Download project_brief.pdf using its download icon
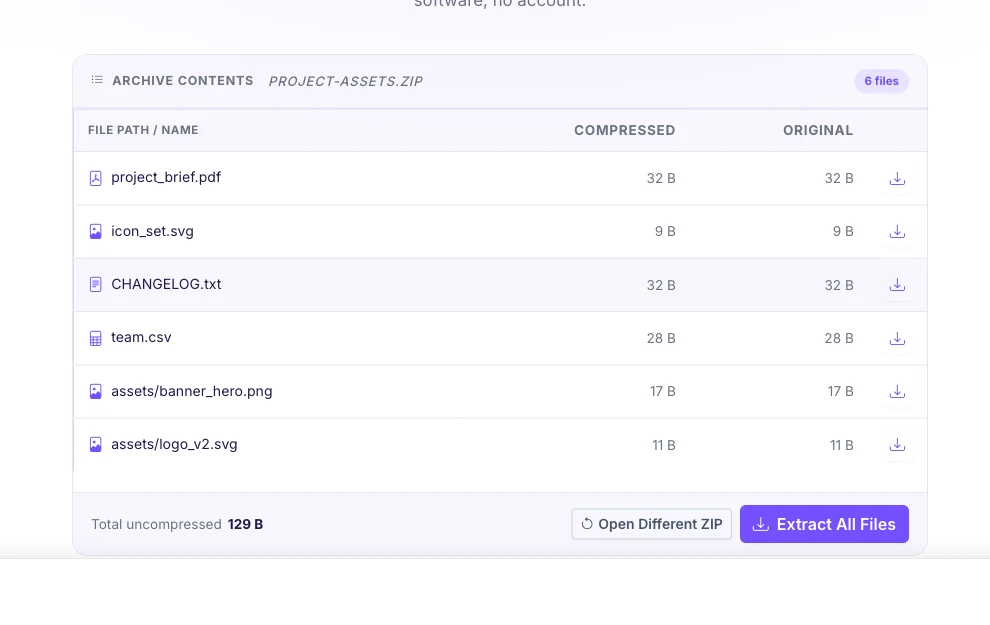The width and height of the screenshot is (990, 625). (897, 179)
